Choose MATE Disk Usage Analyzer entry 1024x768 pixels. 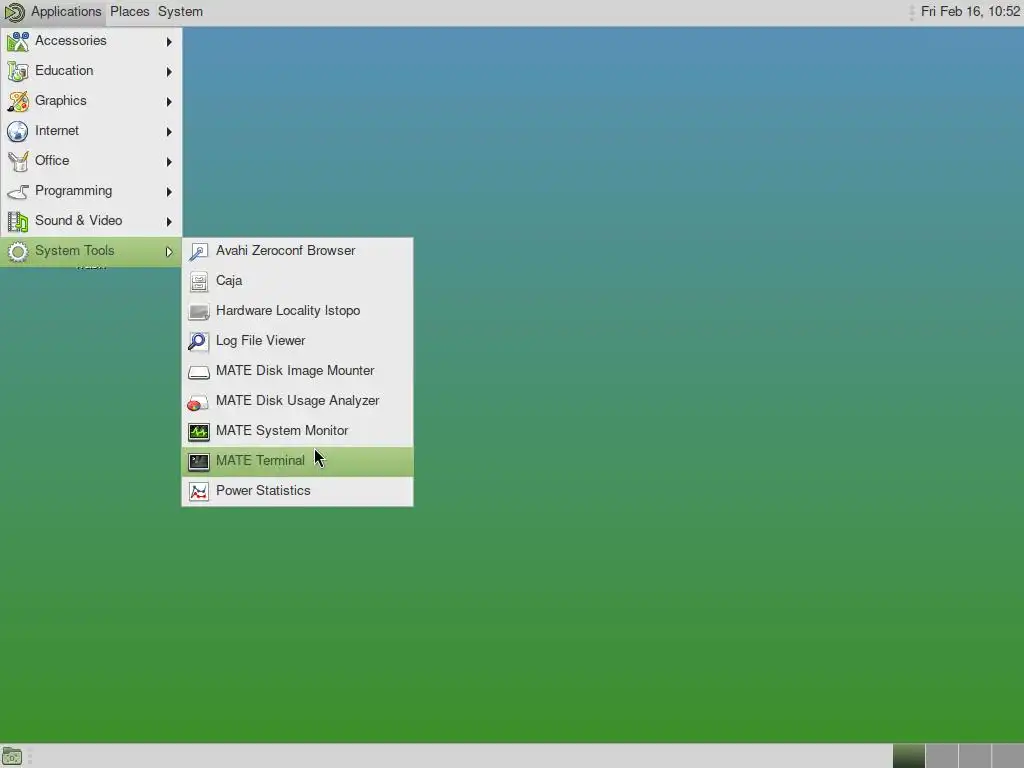297,401
